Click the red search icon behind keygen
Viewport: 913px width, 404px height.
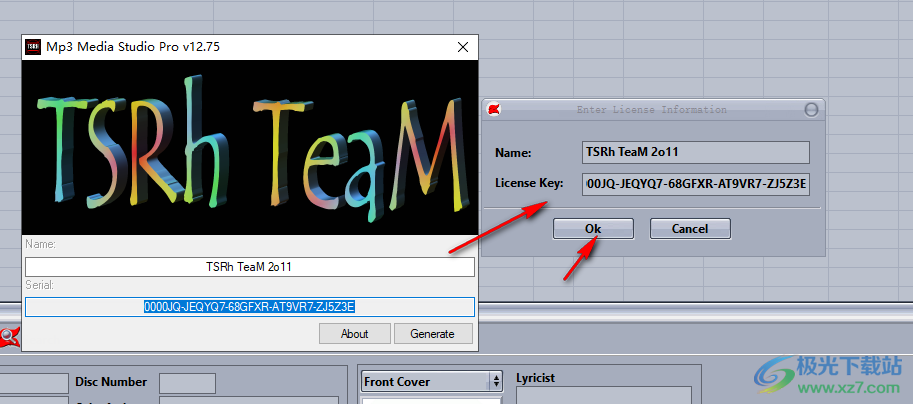[9, 337]
